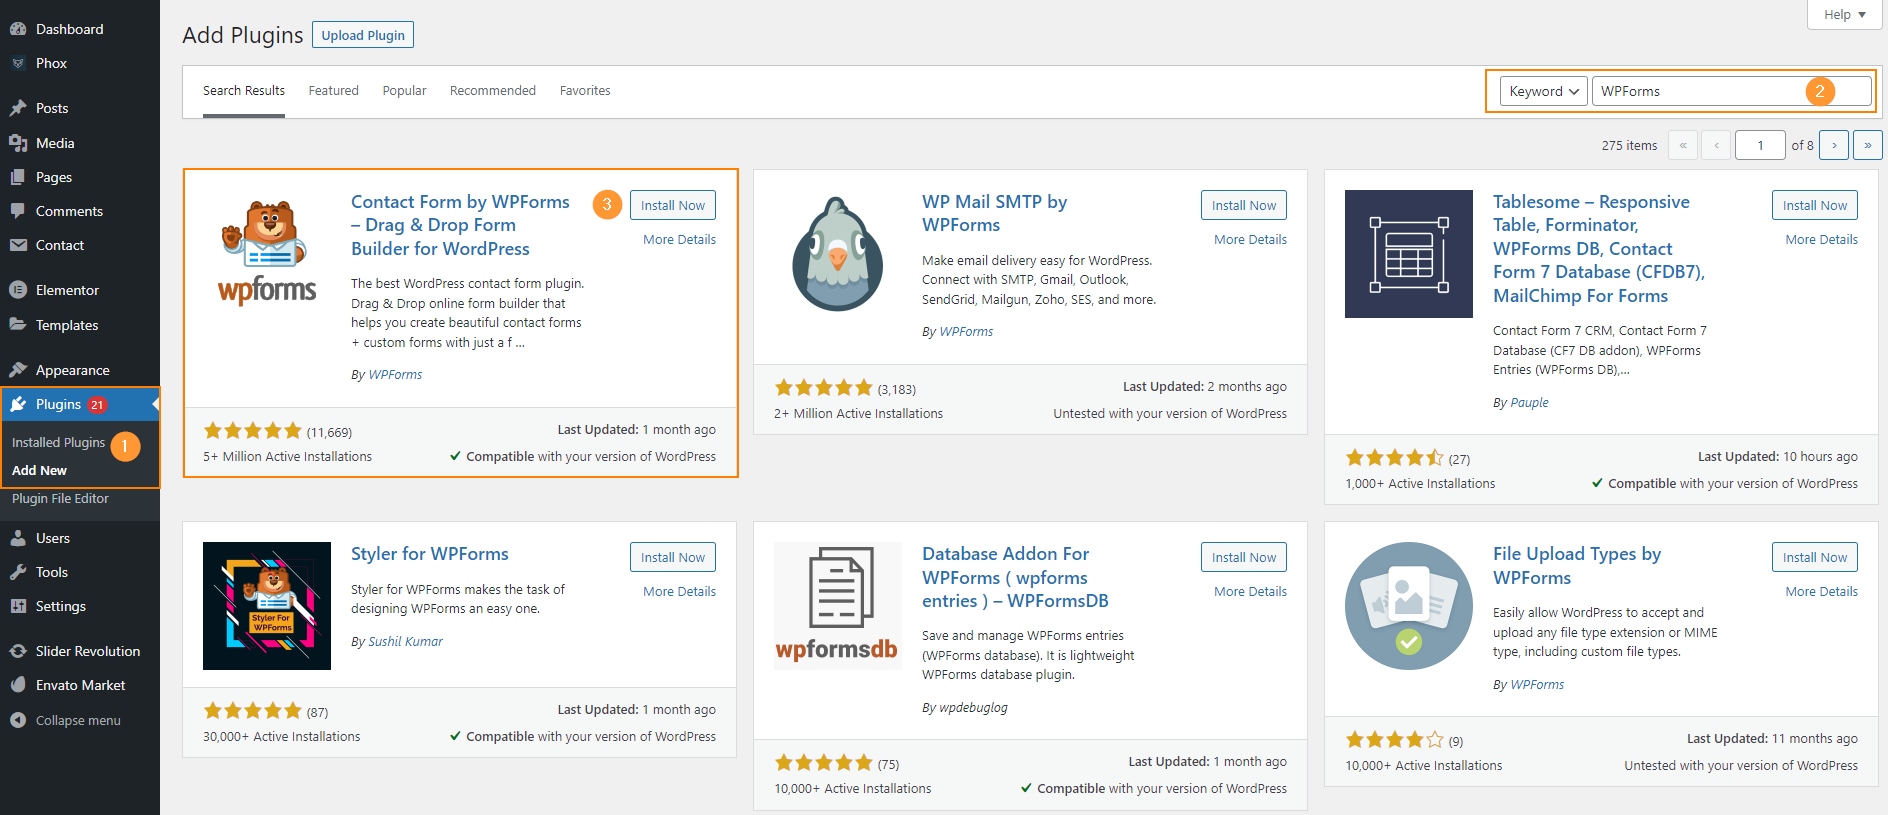Expand the Keyword search type dropdown
The width and height of the screenshot is (1888, 815).
(x=1543, y=91)
